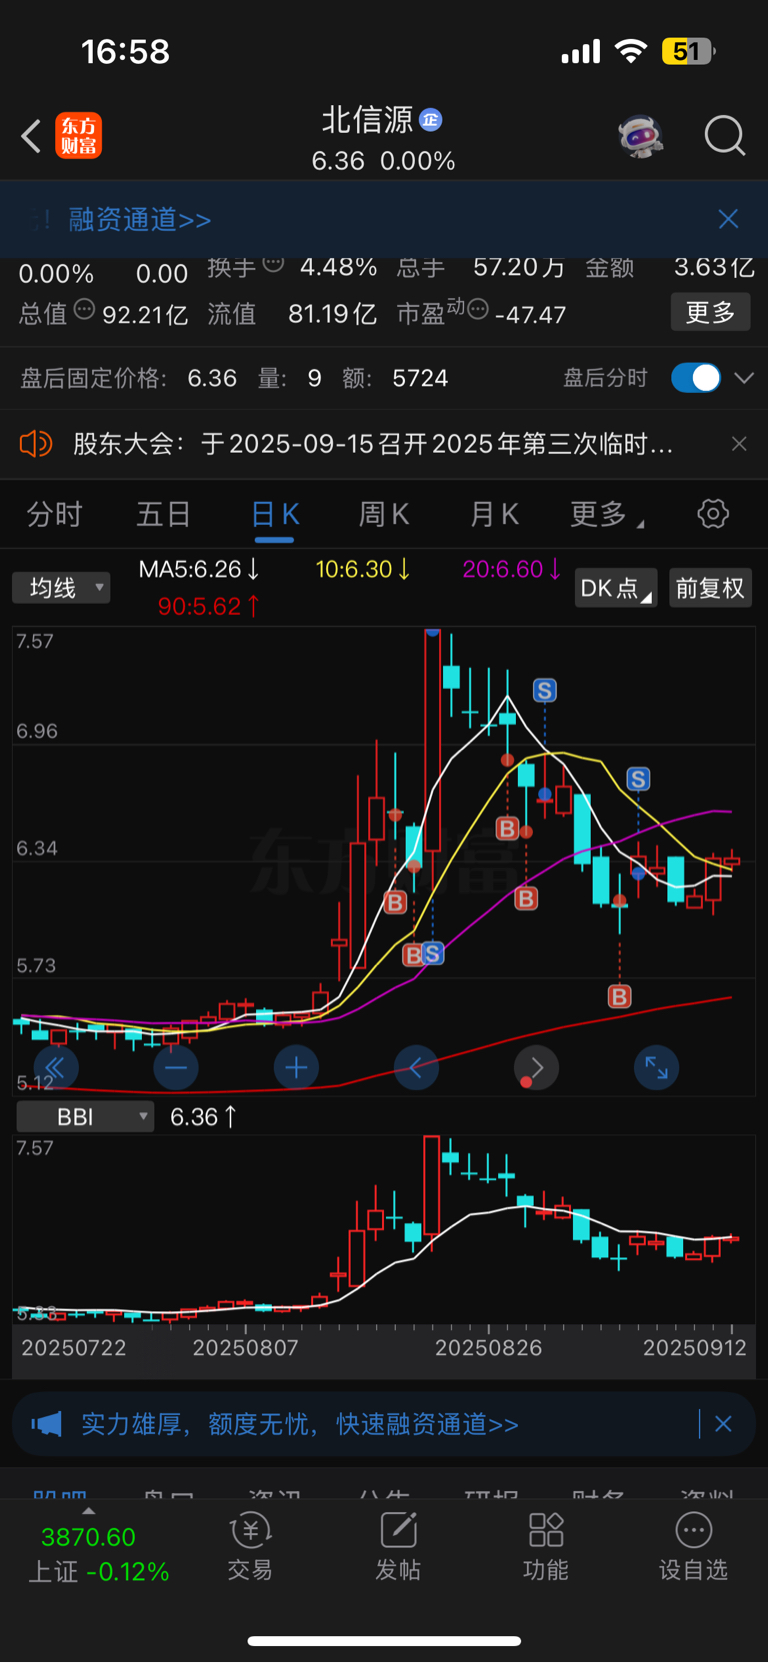Screen dimensions: 768x1663
Task: Tap the back arrow icon
Action: (x=31, y=136)
